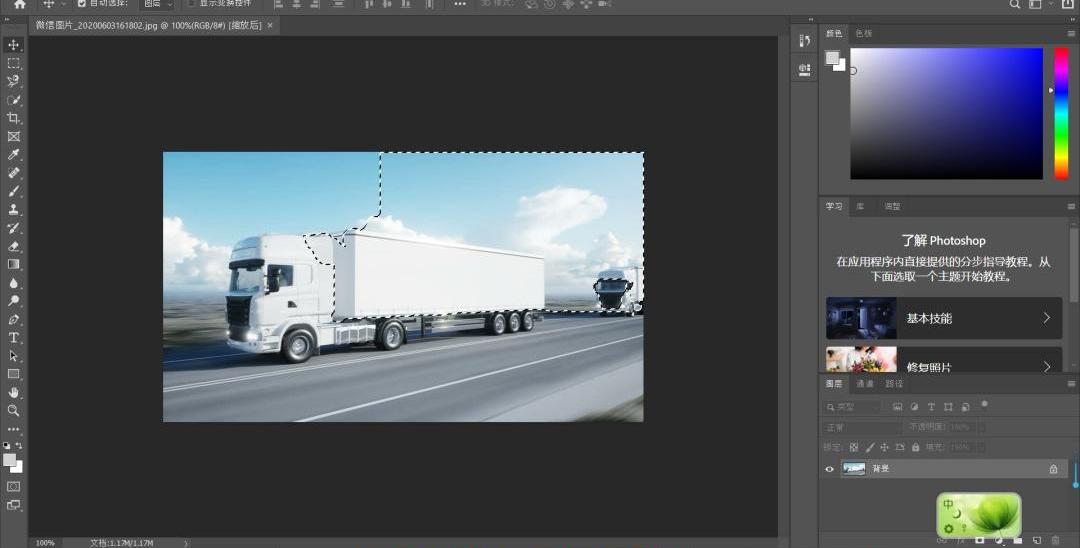Screen dimensions: 1080x548
Task: Switch to the 调整 tab
Action: click(x=892, y=207)
